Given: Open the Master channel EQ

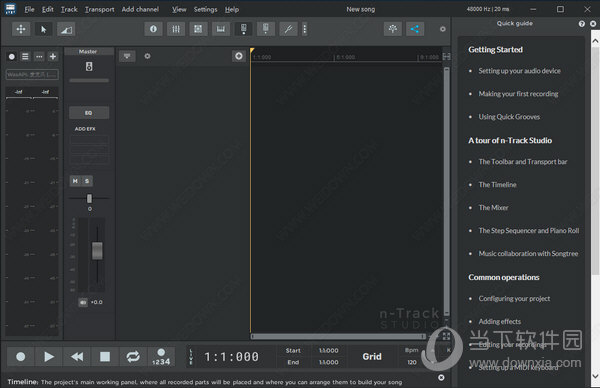Looking at the screenshot, I should point(89,113).
